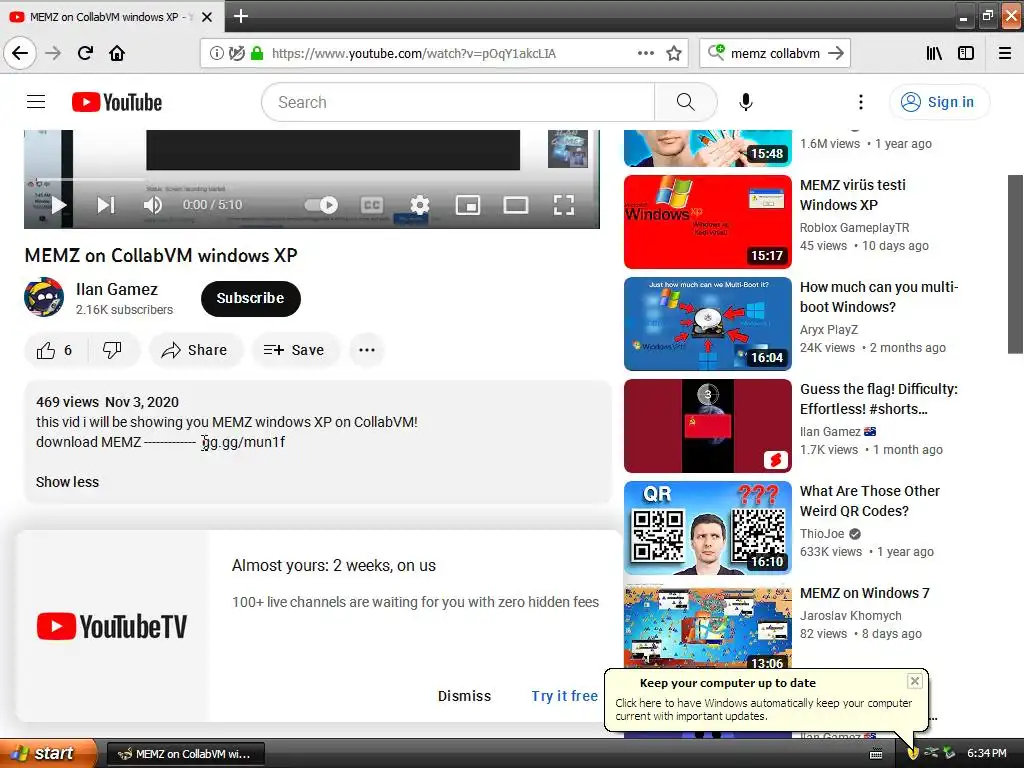The height and width of the screenshot is (768, 1024).
Task: Open the player settings gear
Action: coord(419,205)
